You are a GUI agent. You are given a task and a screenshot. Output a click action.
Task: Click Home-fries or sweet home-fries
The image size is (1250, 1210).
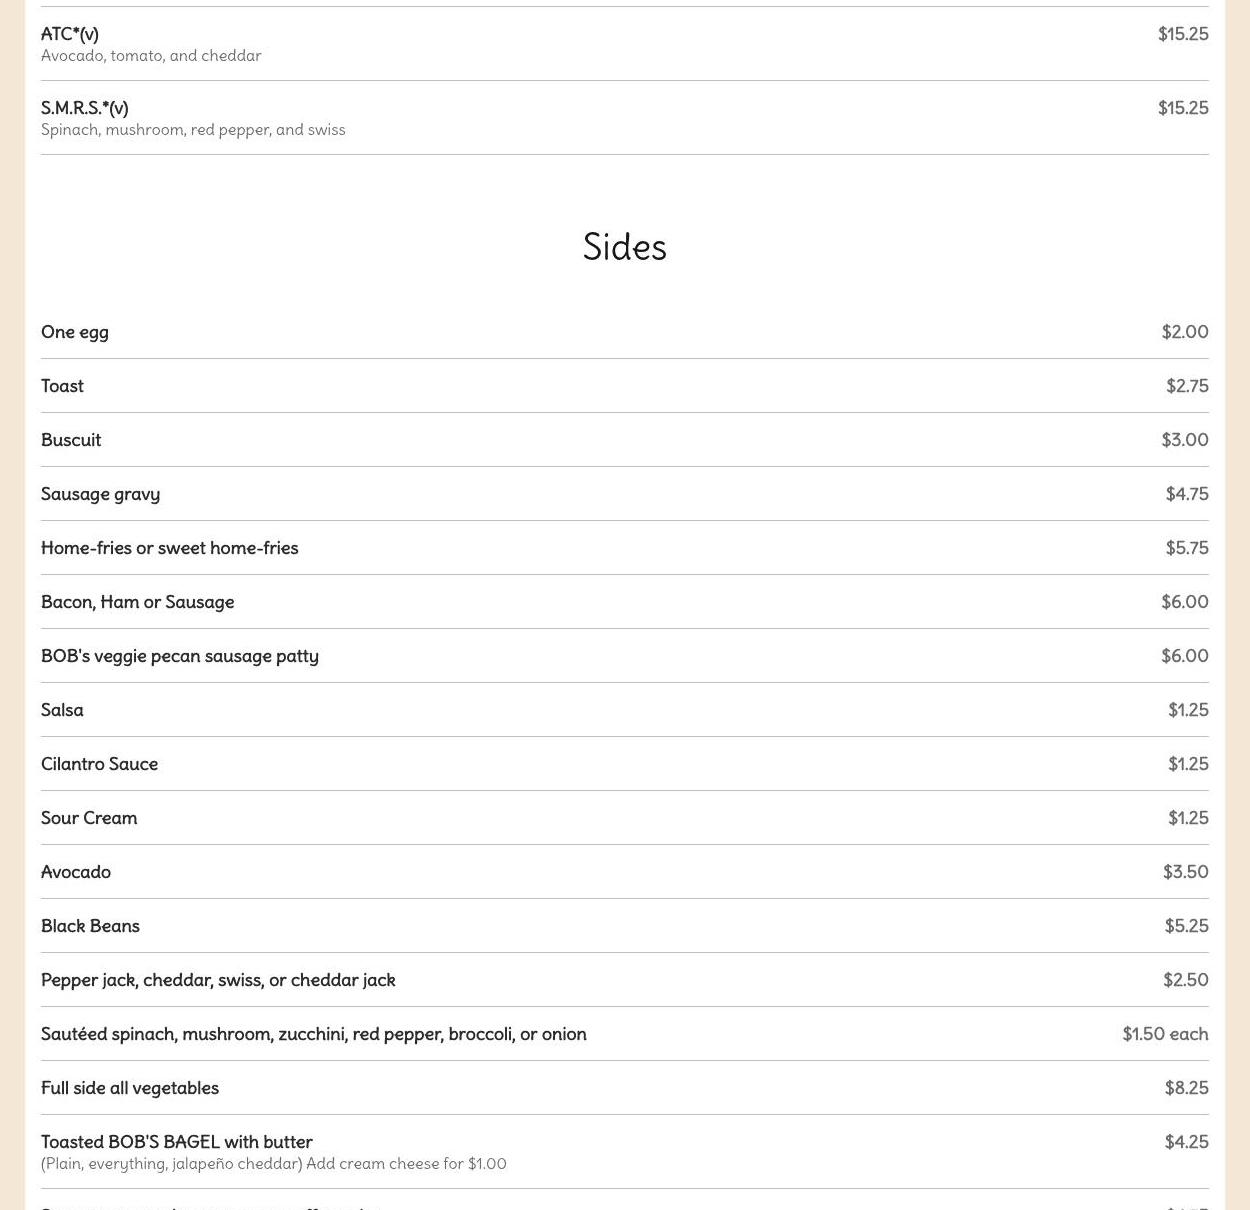[x=170, y=548]
